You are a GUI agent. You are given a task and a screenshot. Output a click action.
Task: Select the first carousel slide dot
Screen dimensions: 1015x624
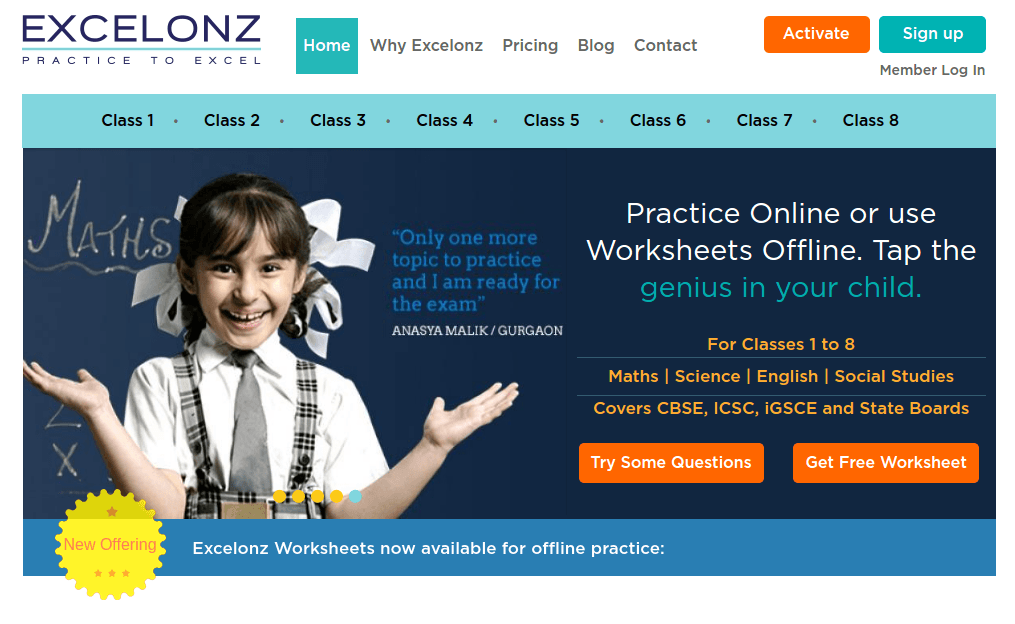(x=279, y=496)
